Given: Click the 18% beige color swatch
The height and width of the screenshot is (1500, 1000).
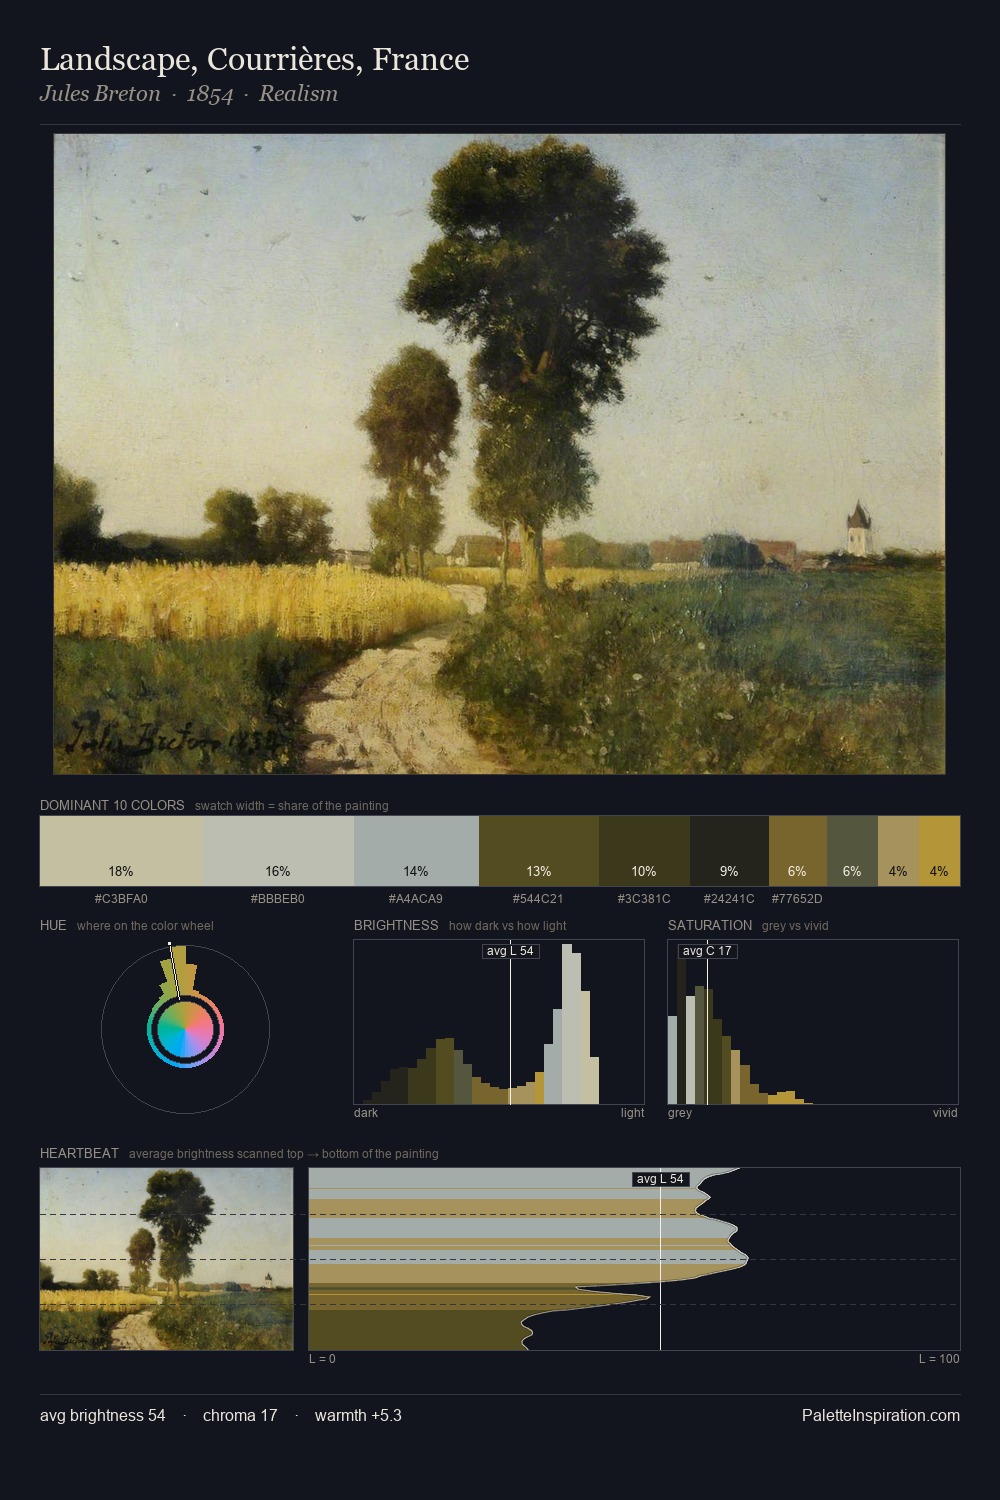Looking at the screenshot, I should click(x=121, y=851).
